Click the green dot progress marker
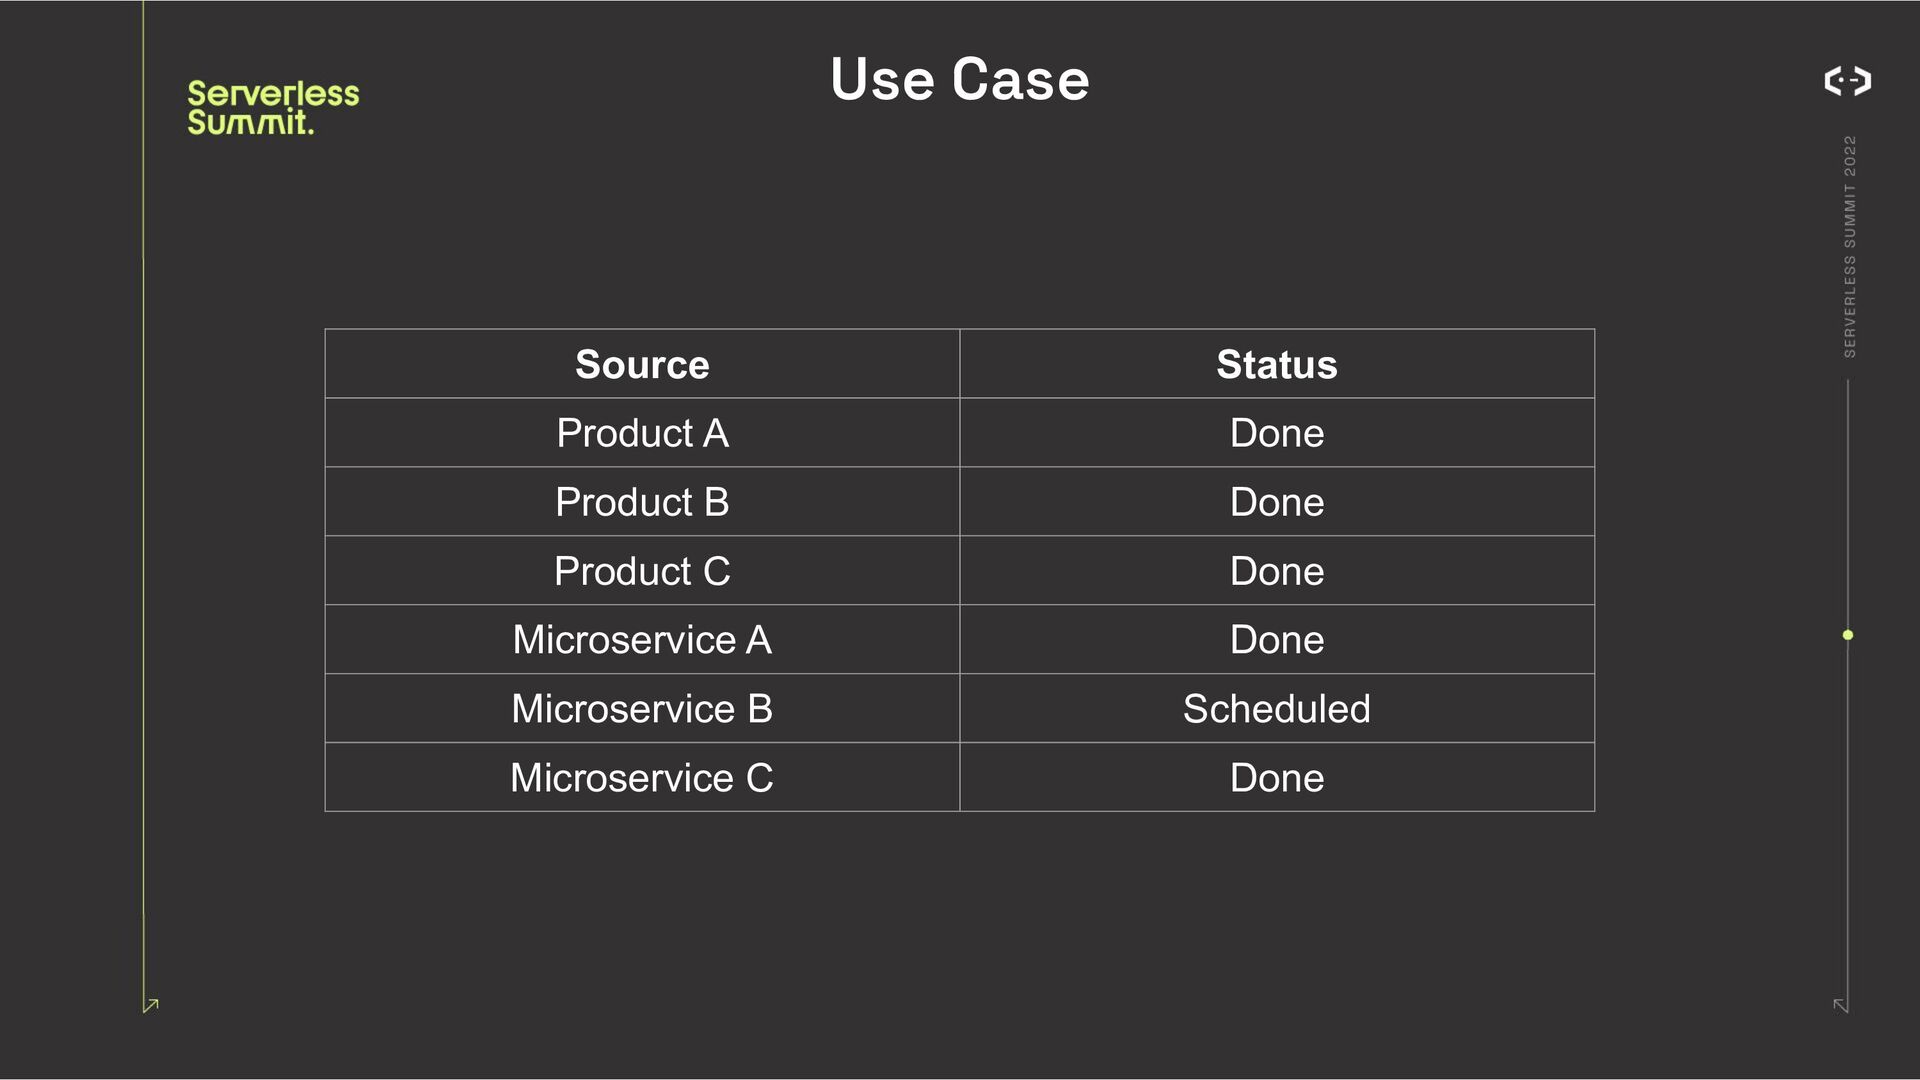Image resolution: width=1920 pixels, height=1080 pixels. (1847, 635)
